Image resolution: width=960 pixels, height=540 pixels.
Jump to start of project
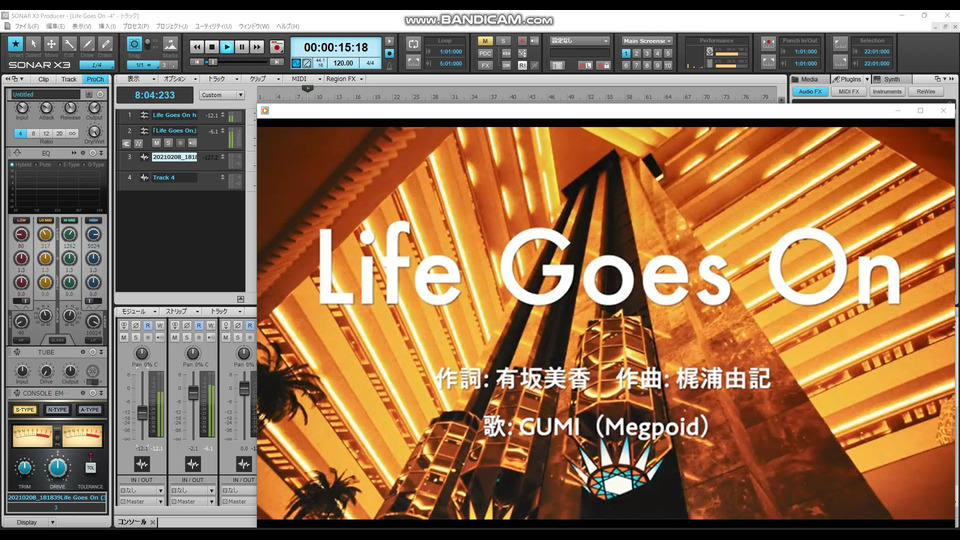tap(196, 62)
